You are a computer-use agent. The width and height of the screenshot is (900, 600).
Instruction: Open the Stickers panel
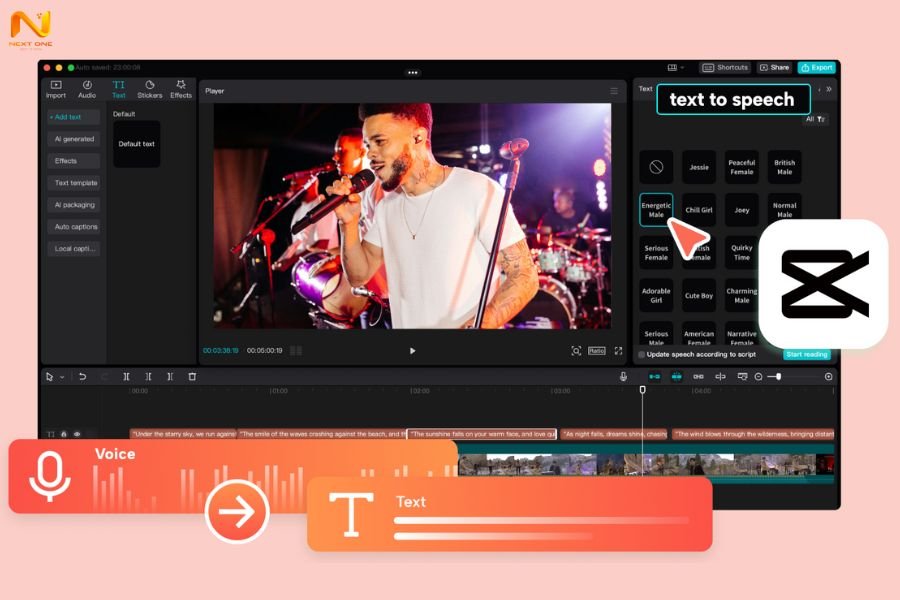[149, 89]
